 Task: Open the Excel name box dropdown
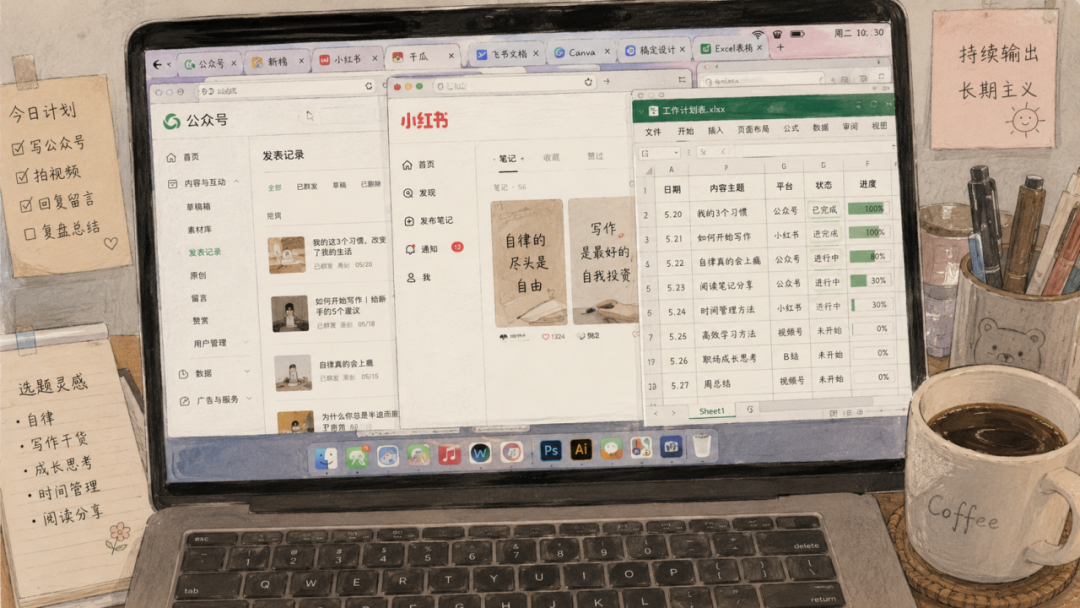click(676, 153)
